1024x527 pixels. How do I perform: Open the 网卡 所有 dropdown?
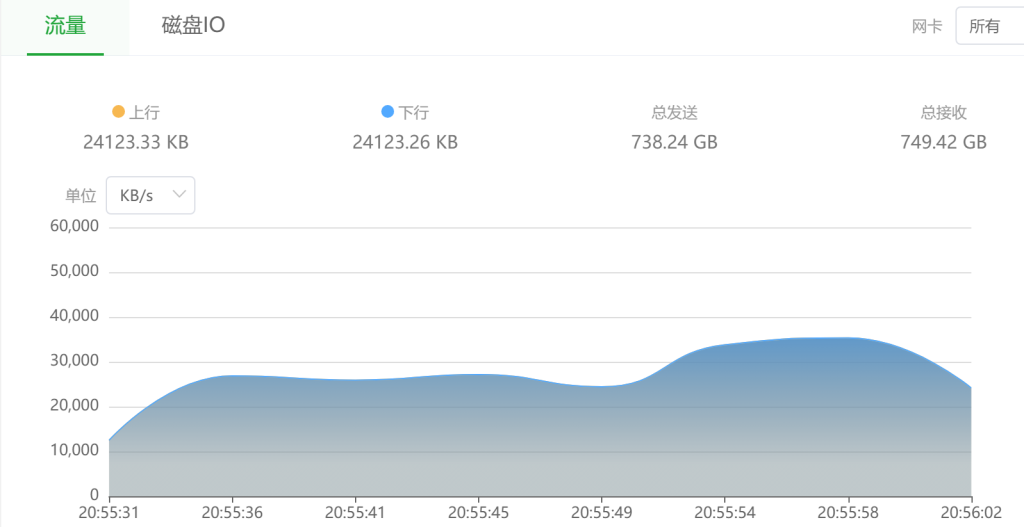[x=989, y=26]
